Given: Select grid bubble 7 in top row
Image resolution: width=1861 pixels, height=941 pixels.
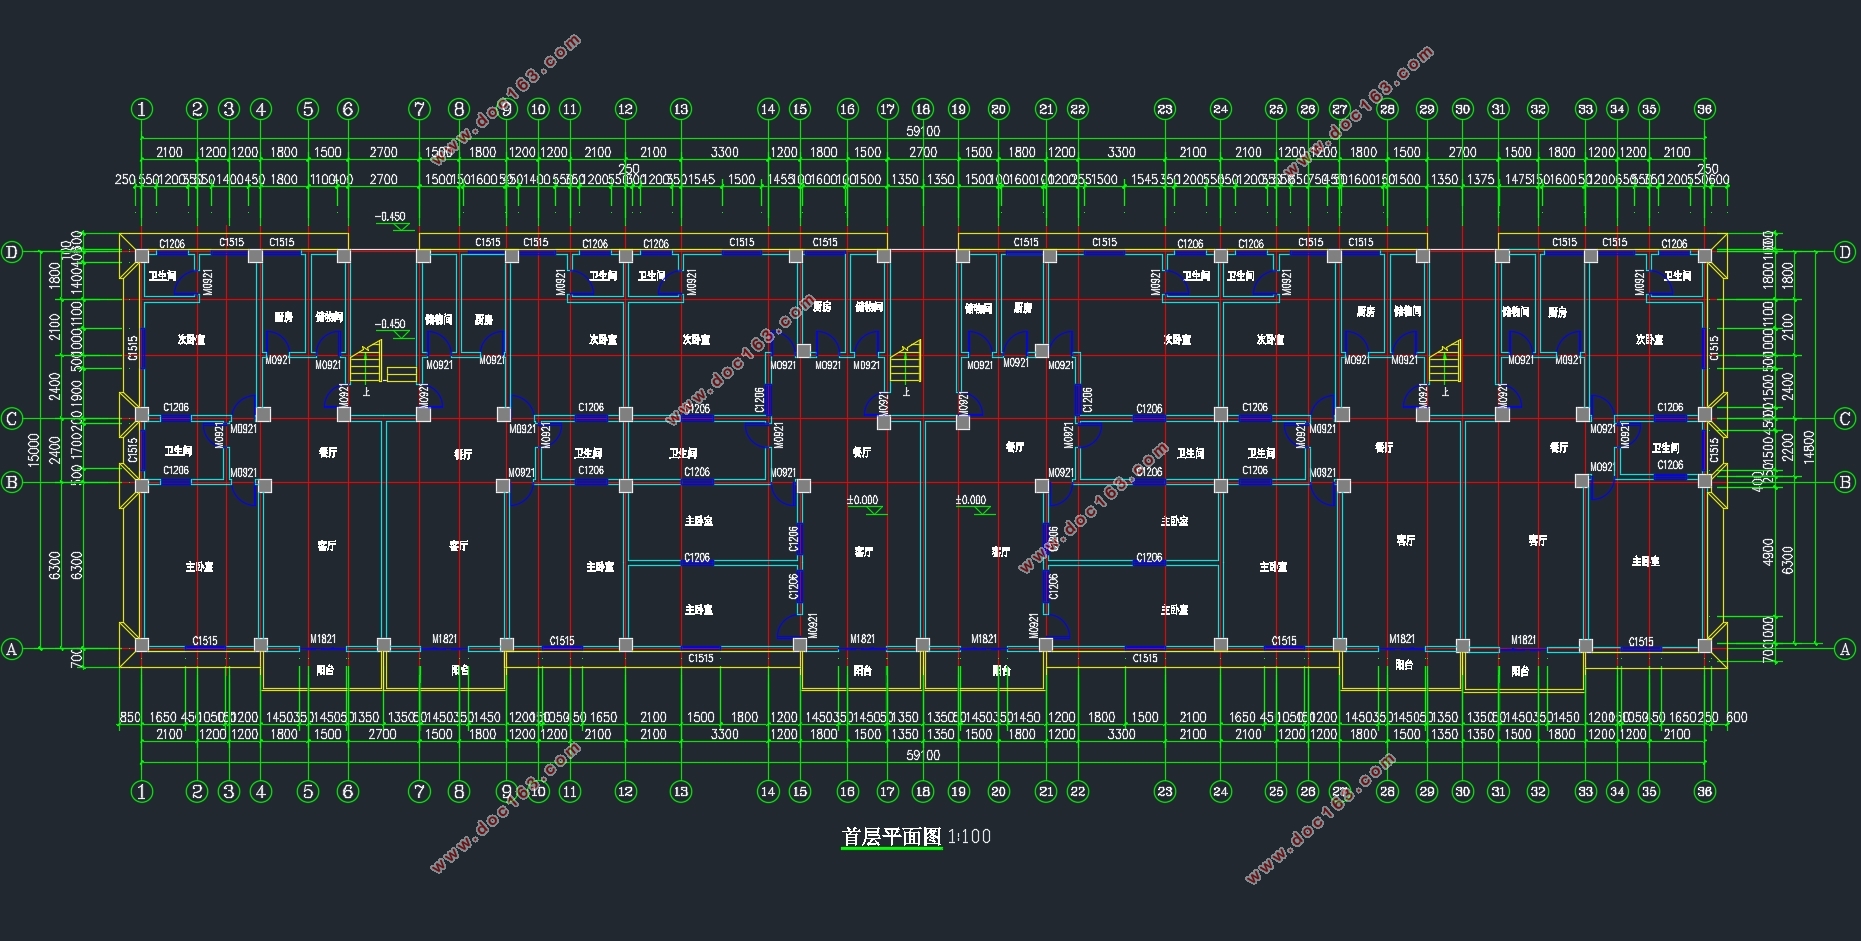Looking at the screenshot, I should point(419,109).
